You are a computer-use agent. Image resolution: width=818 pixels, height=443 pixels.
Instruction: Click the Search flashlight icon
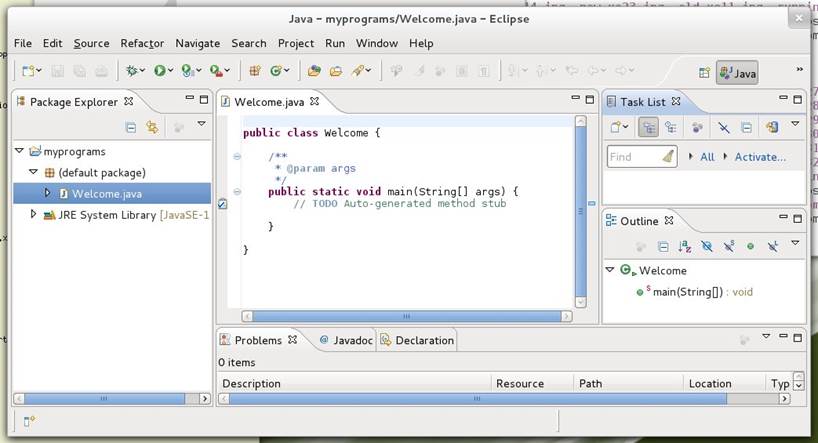357,71
